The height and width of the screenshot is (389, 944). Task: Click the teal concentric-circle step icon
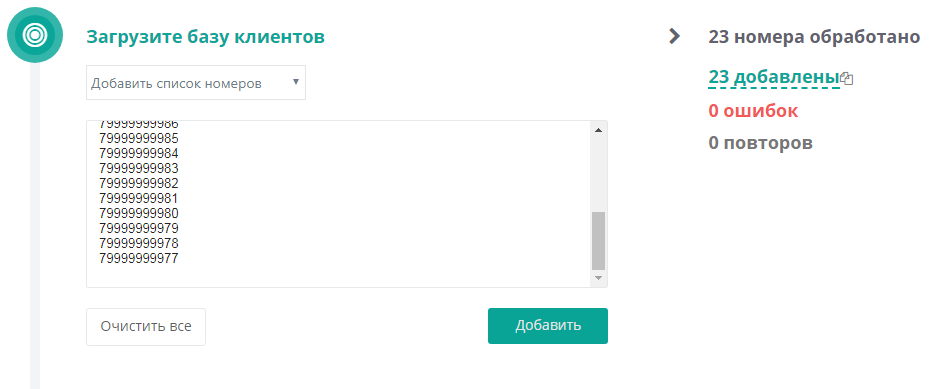[x=35, y=35]
